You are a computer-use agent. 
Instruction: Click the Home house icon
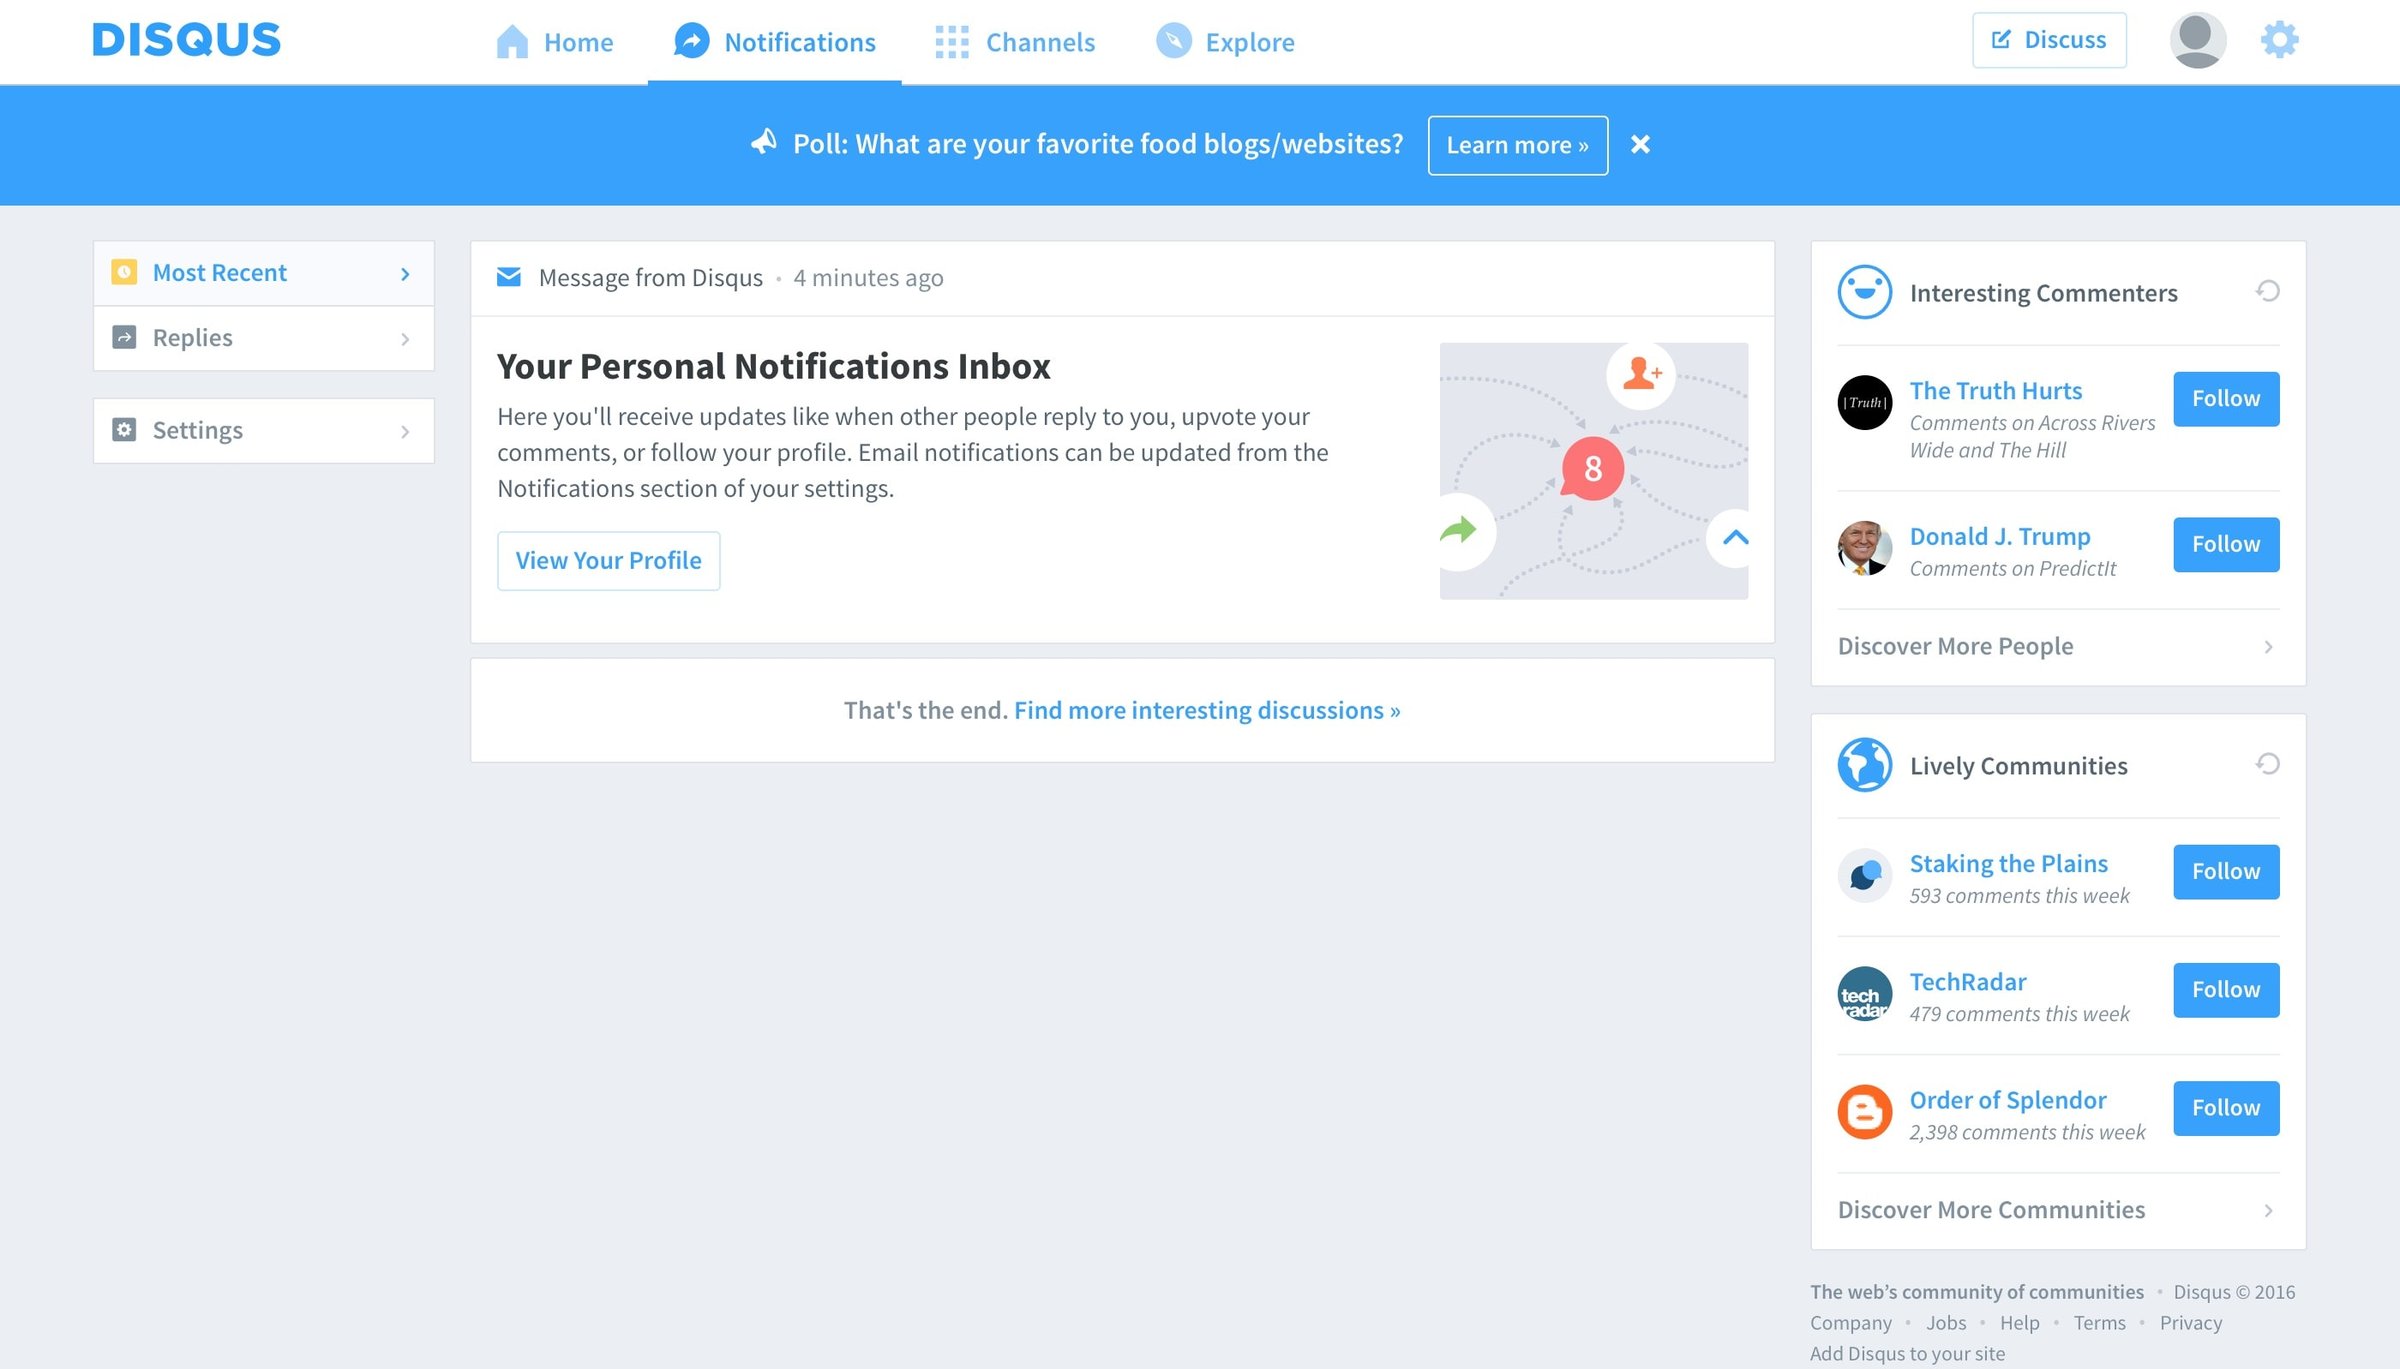point(512,42)
